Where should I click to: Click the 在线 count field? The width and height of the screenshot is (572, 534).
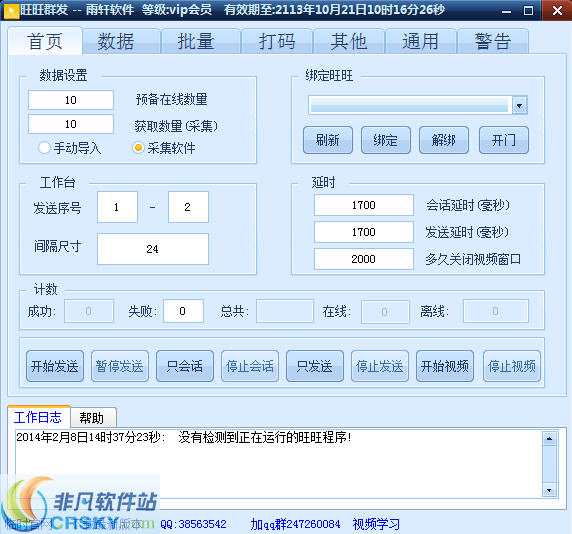pos(385,312)
